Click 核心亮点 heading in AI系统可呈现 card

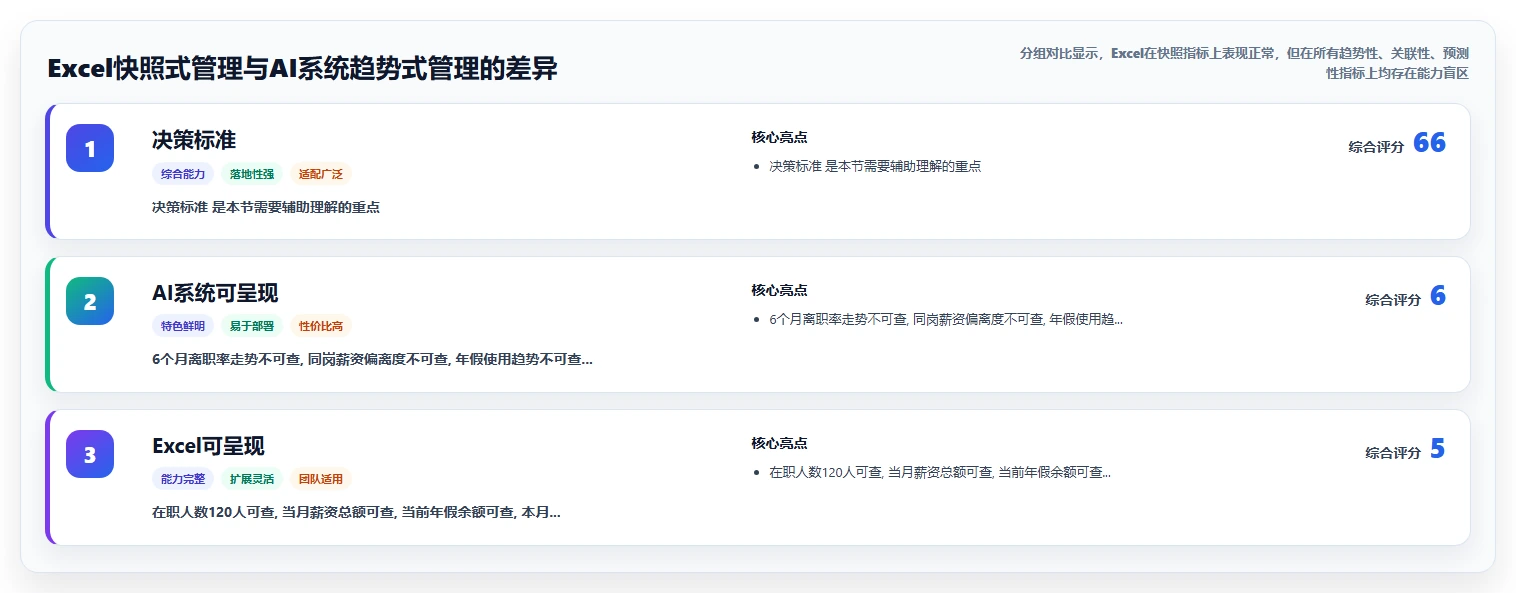point(779,290)
